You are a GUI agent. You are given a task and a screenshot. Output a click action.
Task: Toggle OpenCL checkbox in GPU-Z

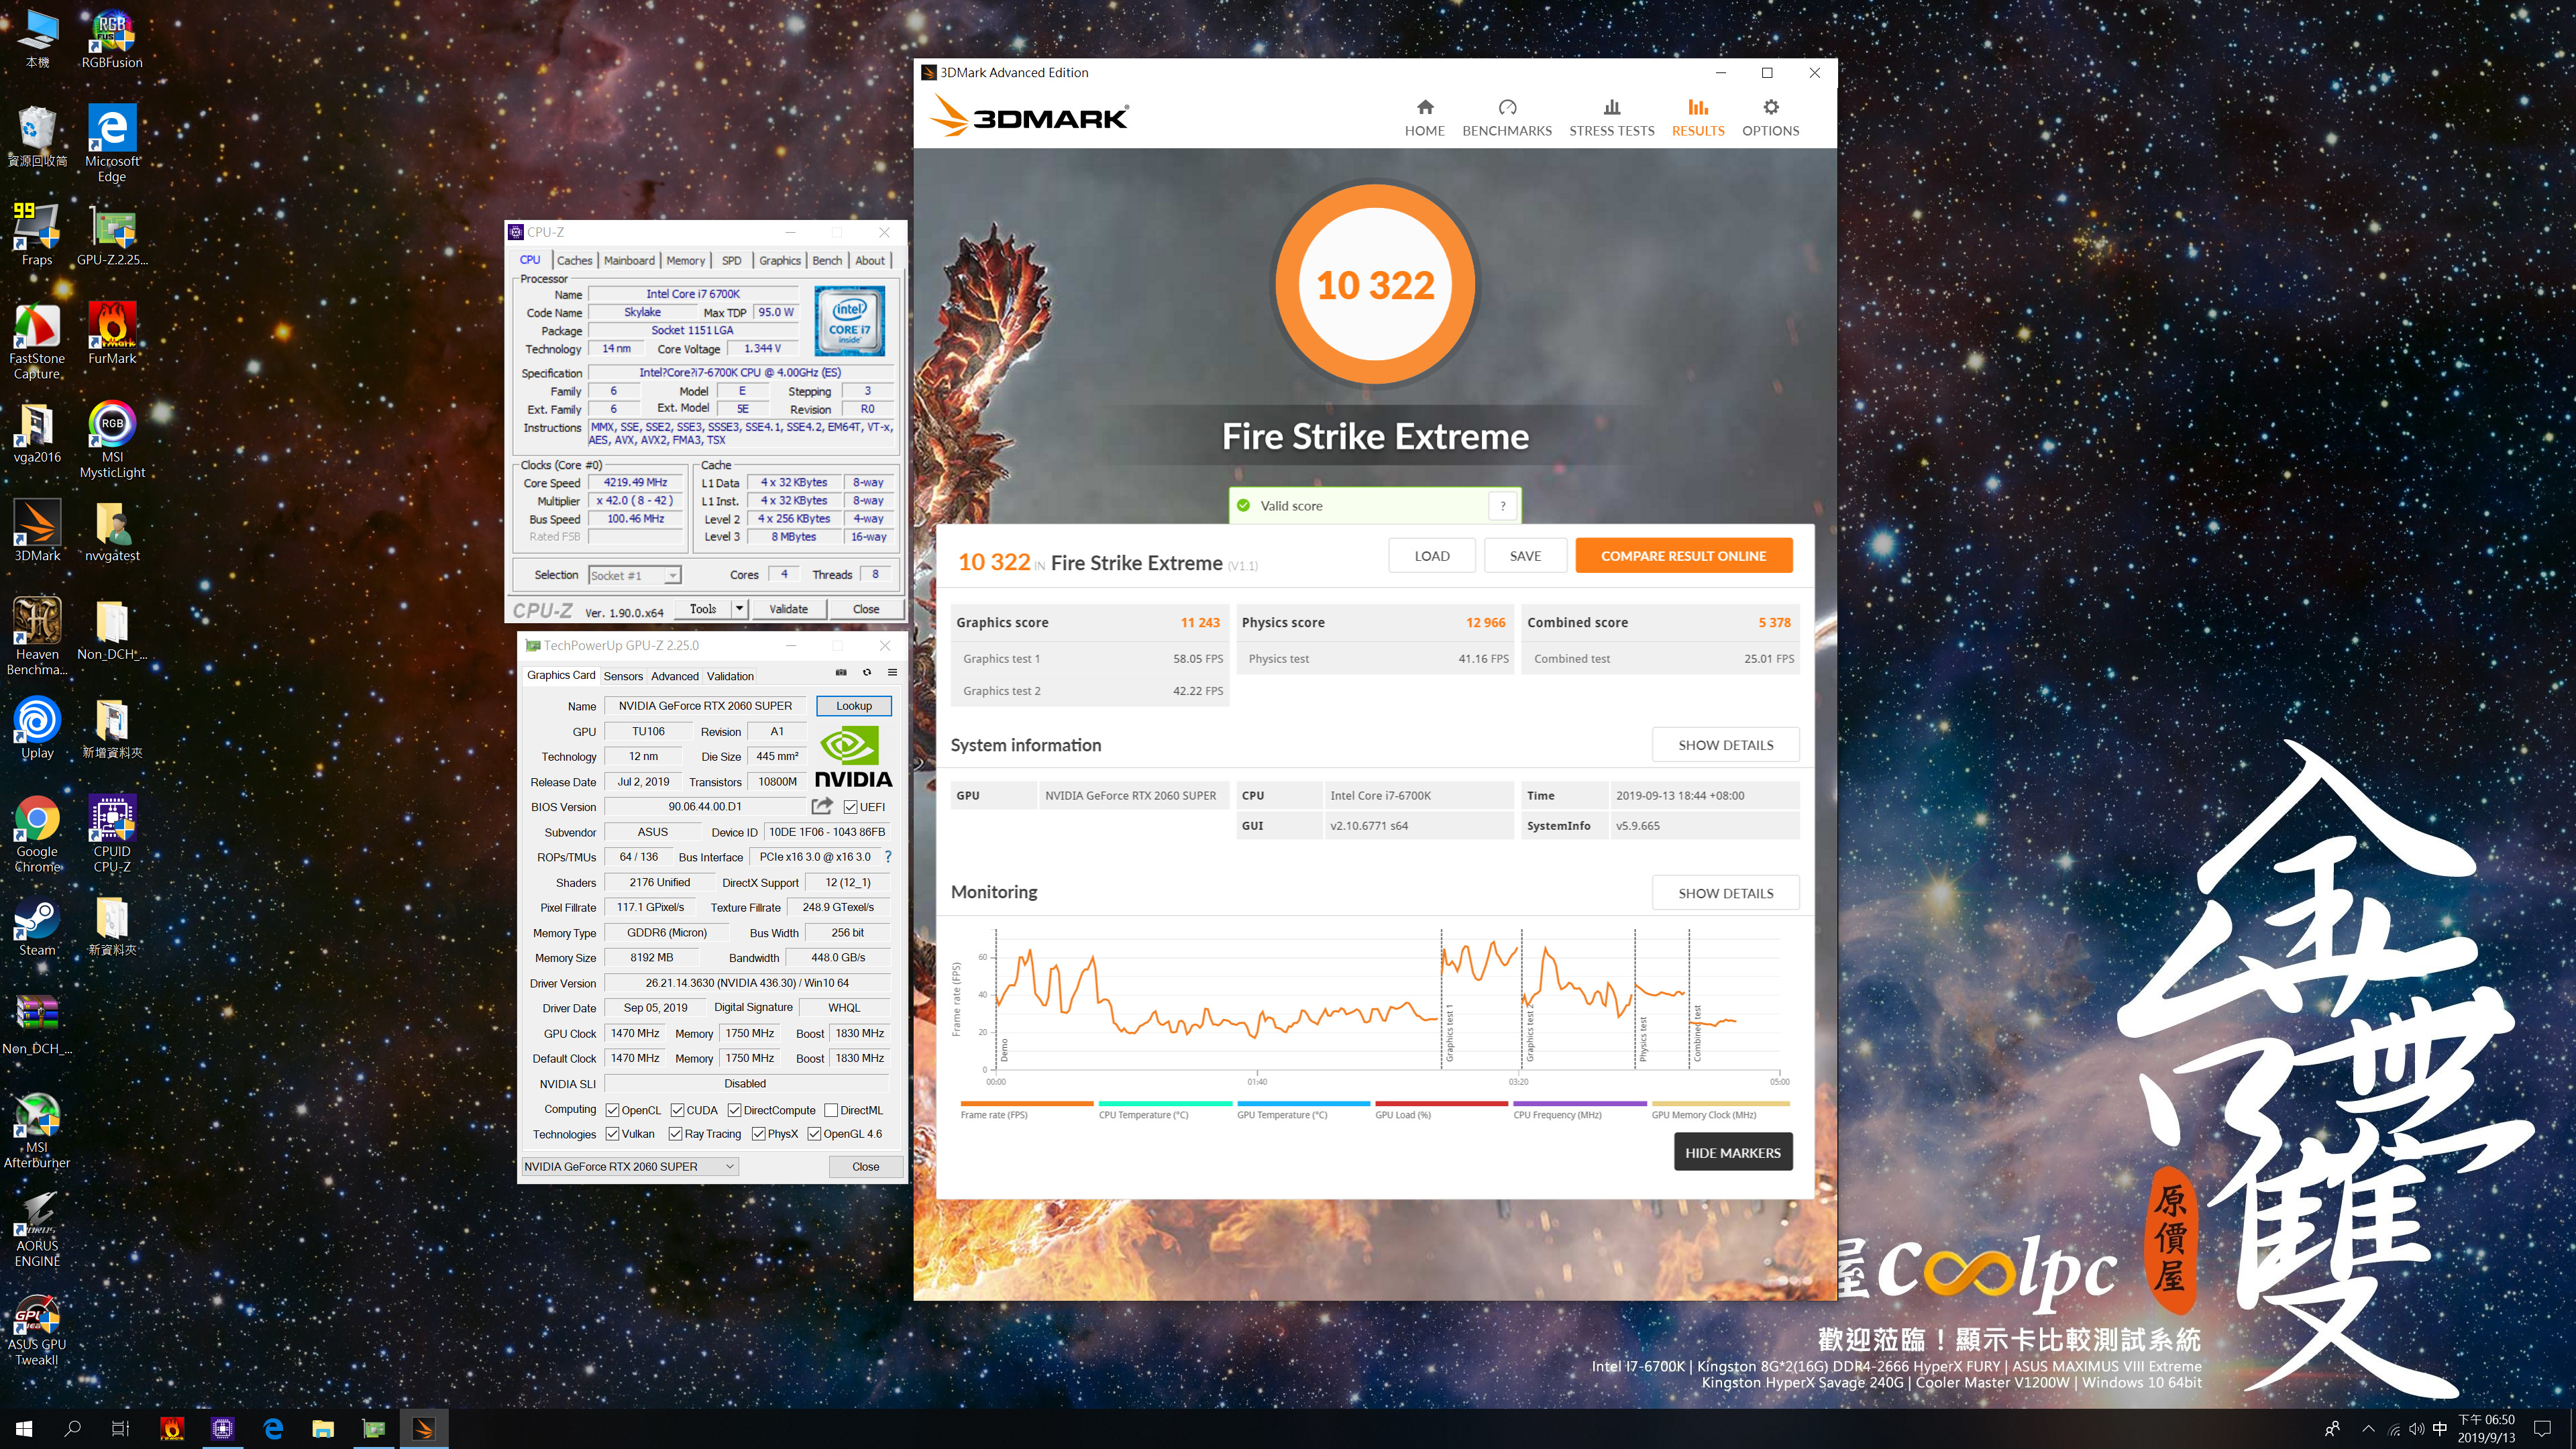tap(612, 1110)
